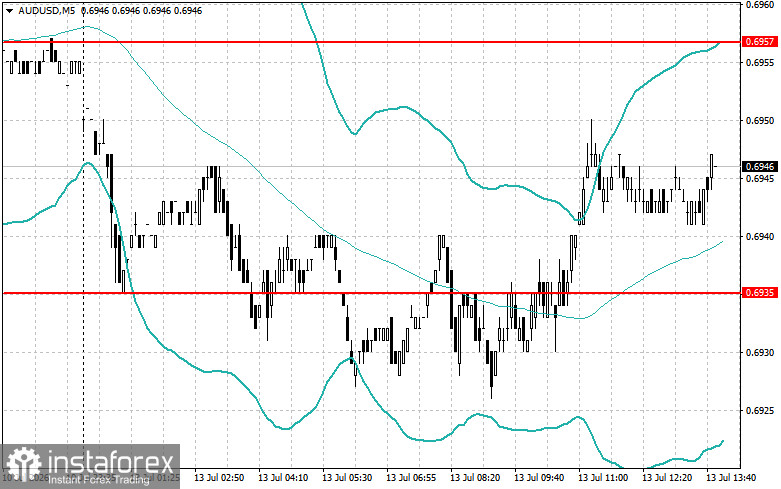This screenshot has width=781, height=489.
Task: Click the 0.6940 price scale label
Action: tap(760, 237)
